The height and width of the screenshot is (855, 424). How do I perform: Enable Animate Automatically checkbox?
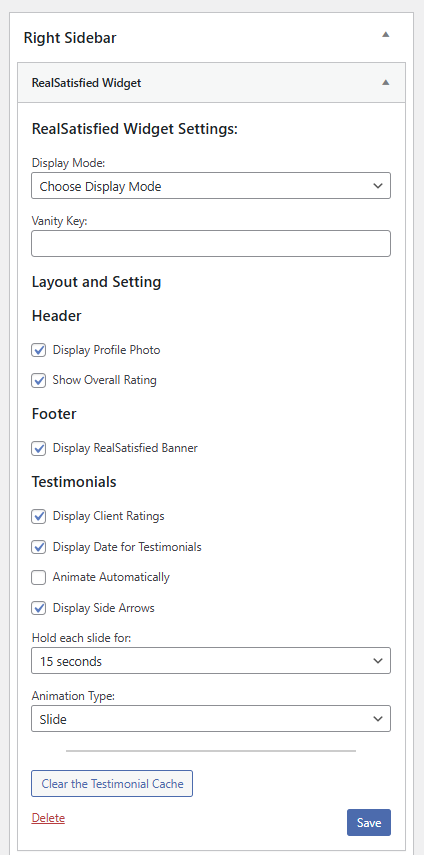(x=39, y=577)
